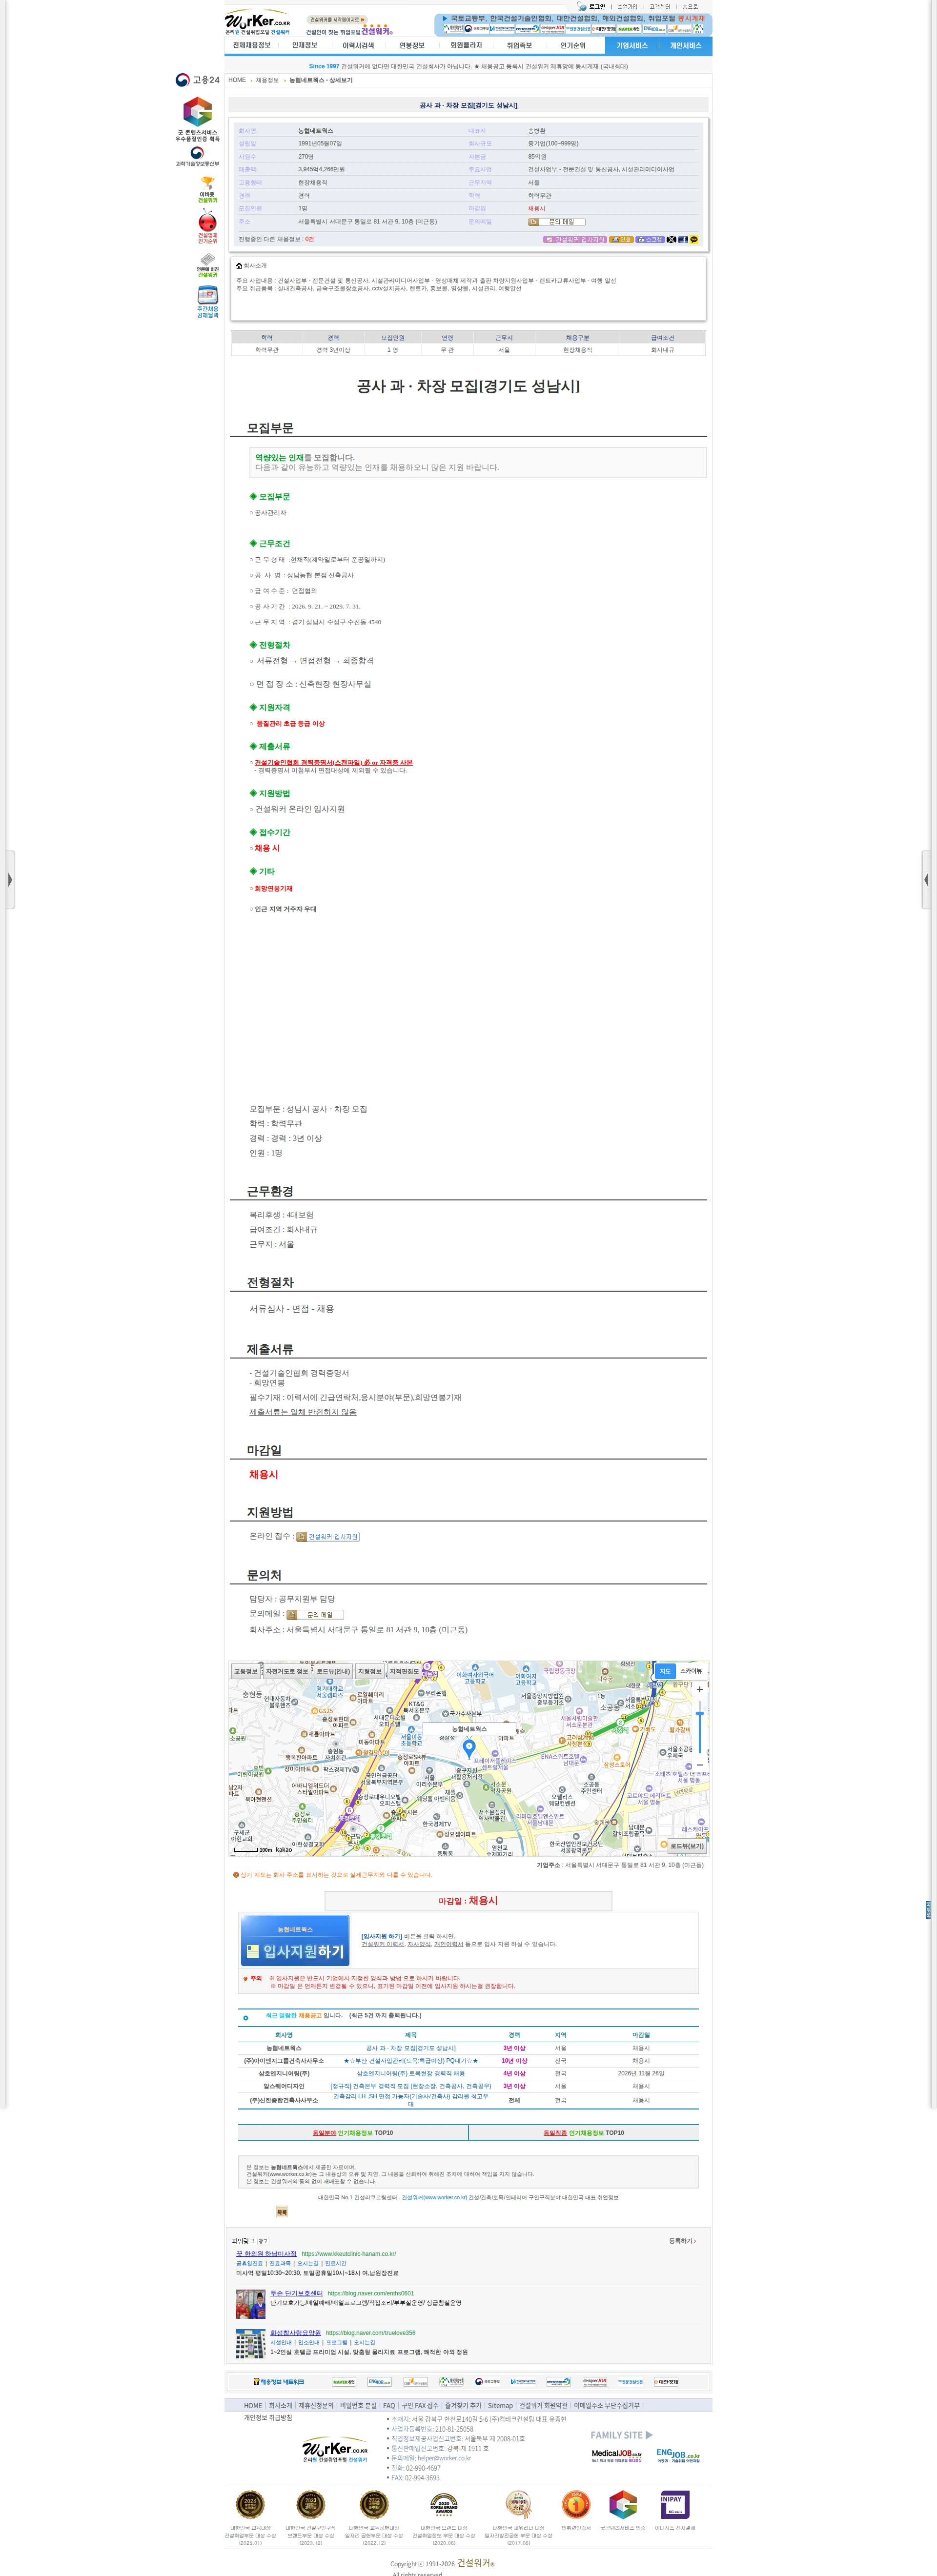
Task: Open the 회원가입 sign-up link
Action: click(627, 6)
